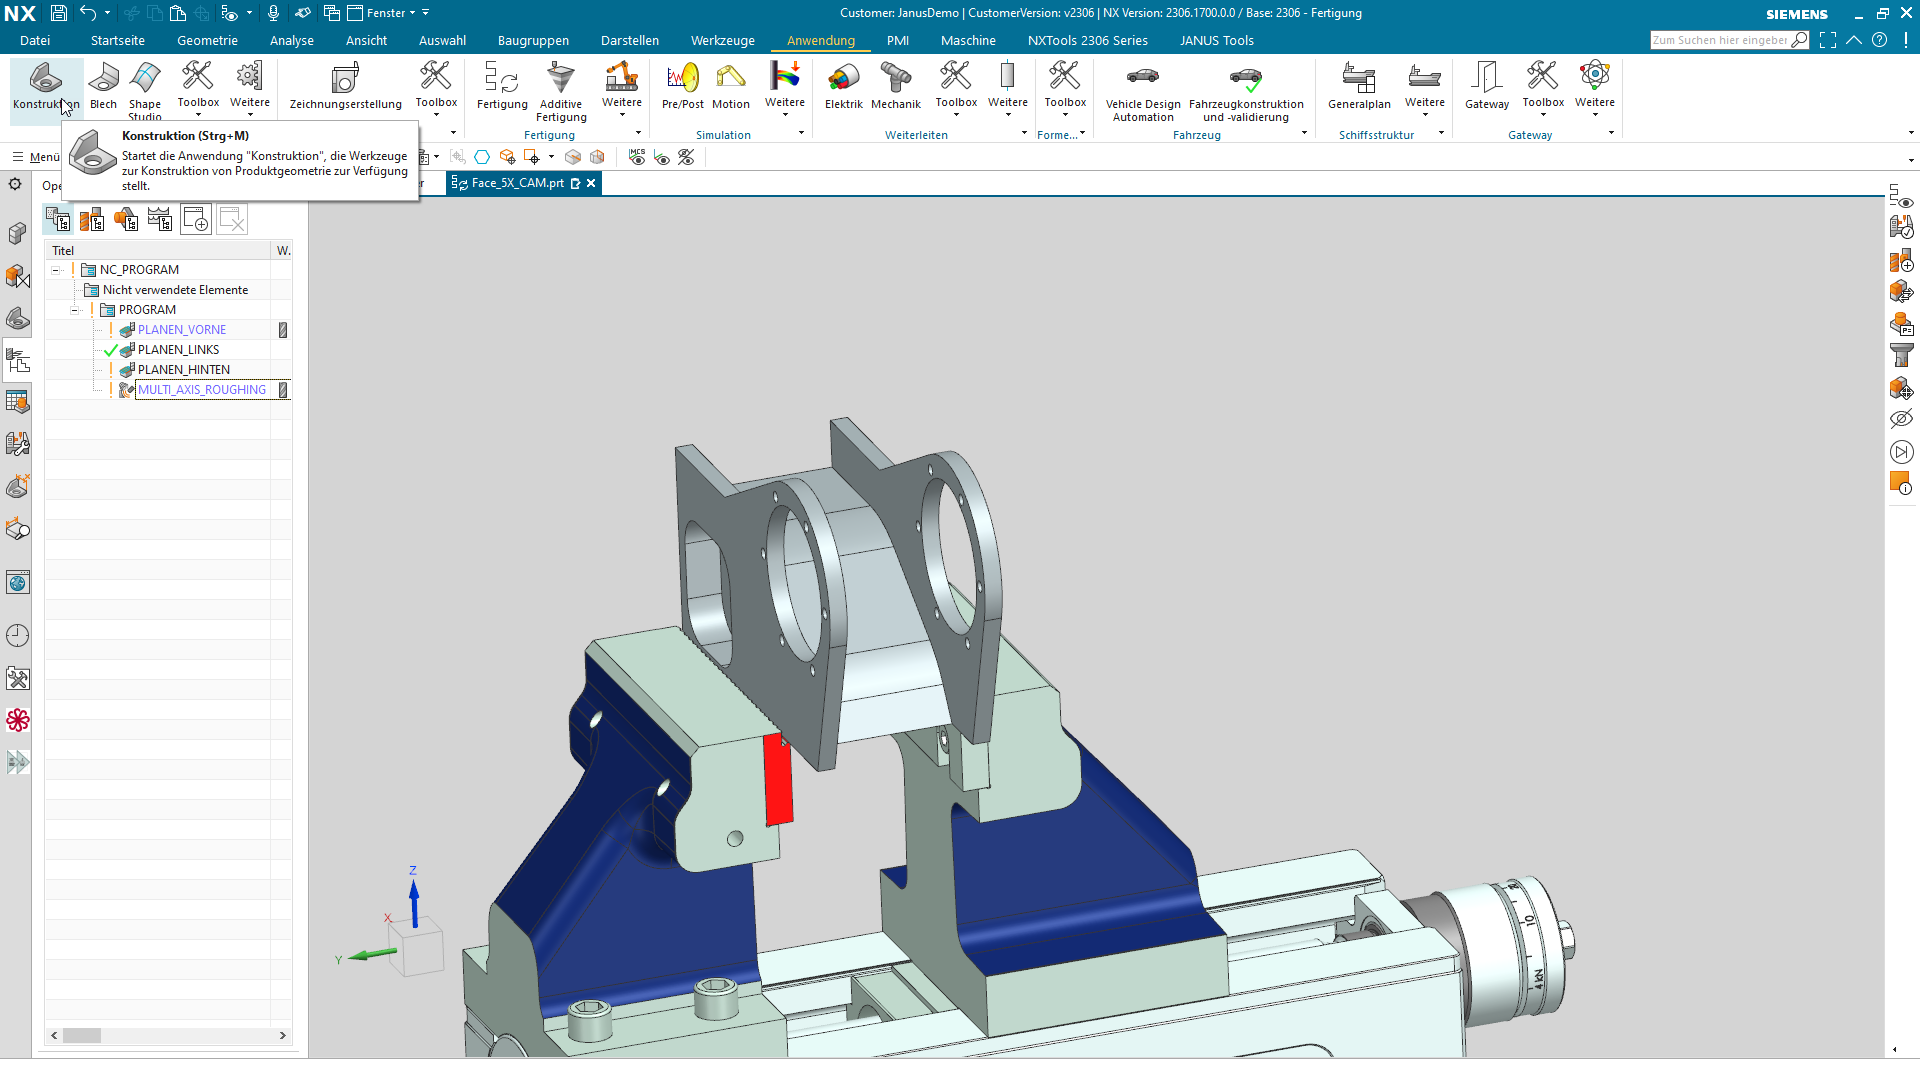Open the Elektrik routing application

click(844, 86)
